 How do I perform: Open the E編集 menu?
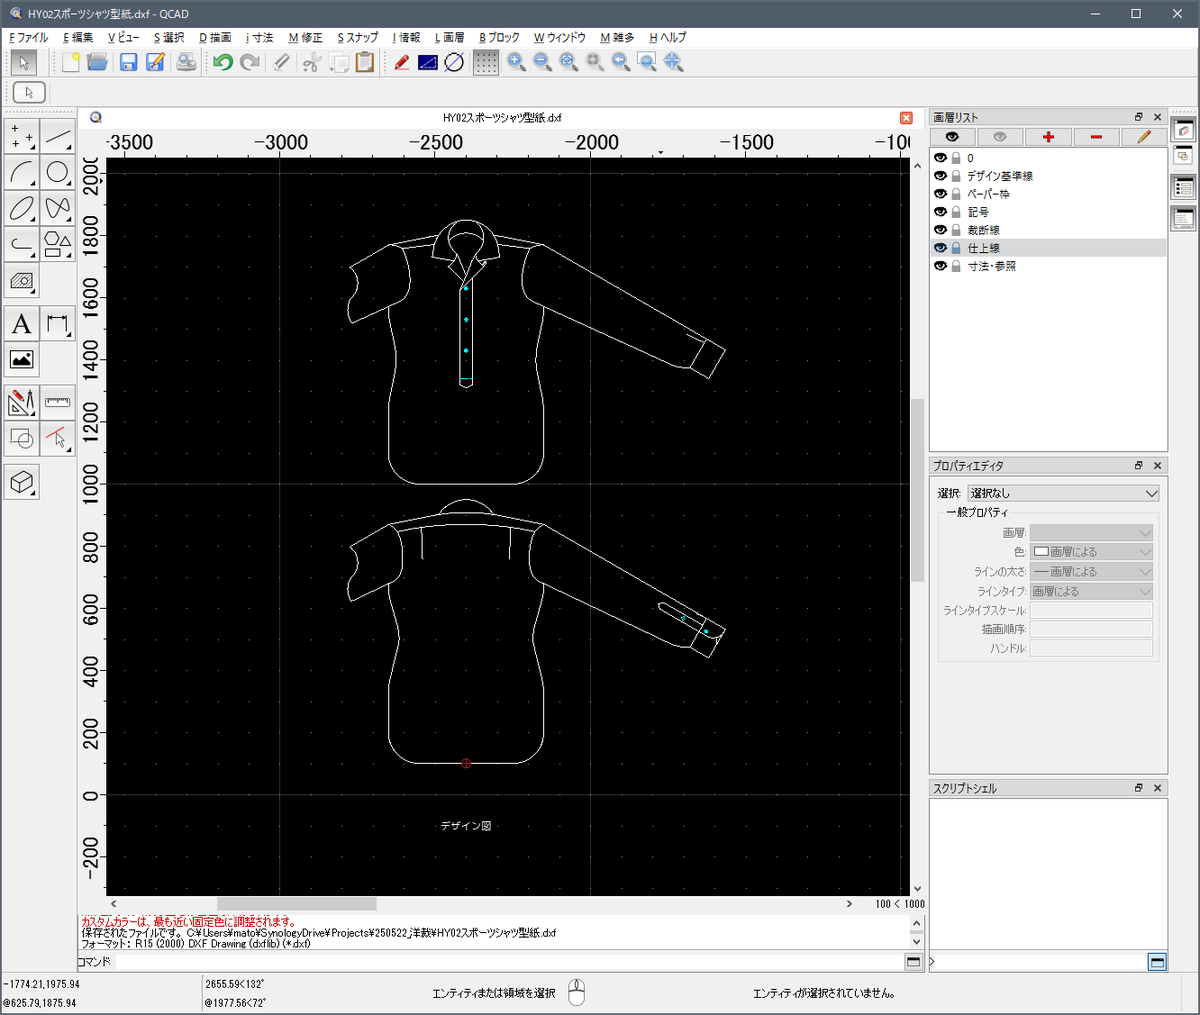(78, 37)
